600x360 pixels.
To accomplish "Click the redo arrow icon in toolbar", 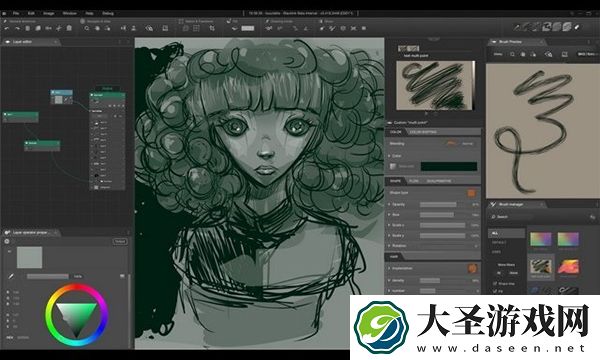I will [17, 28].
